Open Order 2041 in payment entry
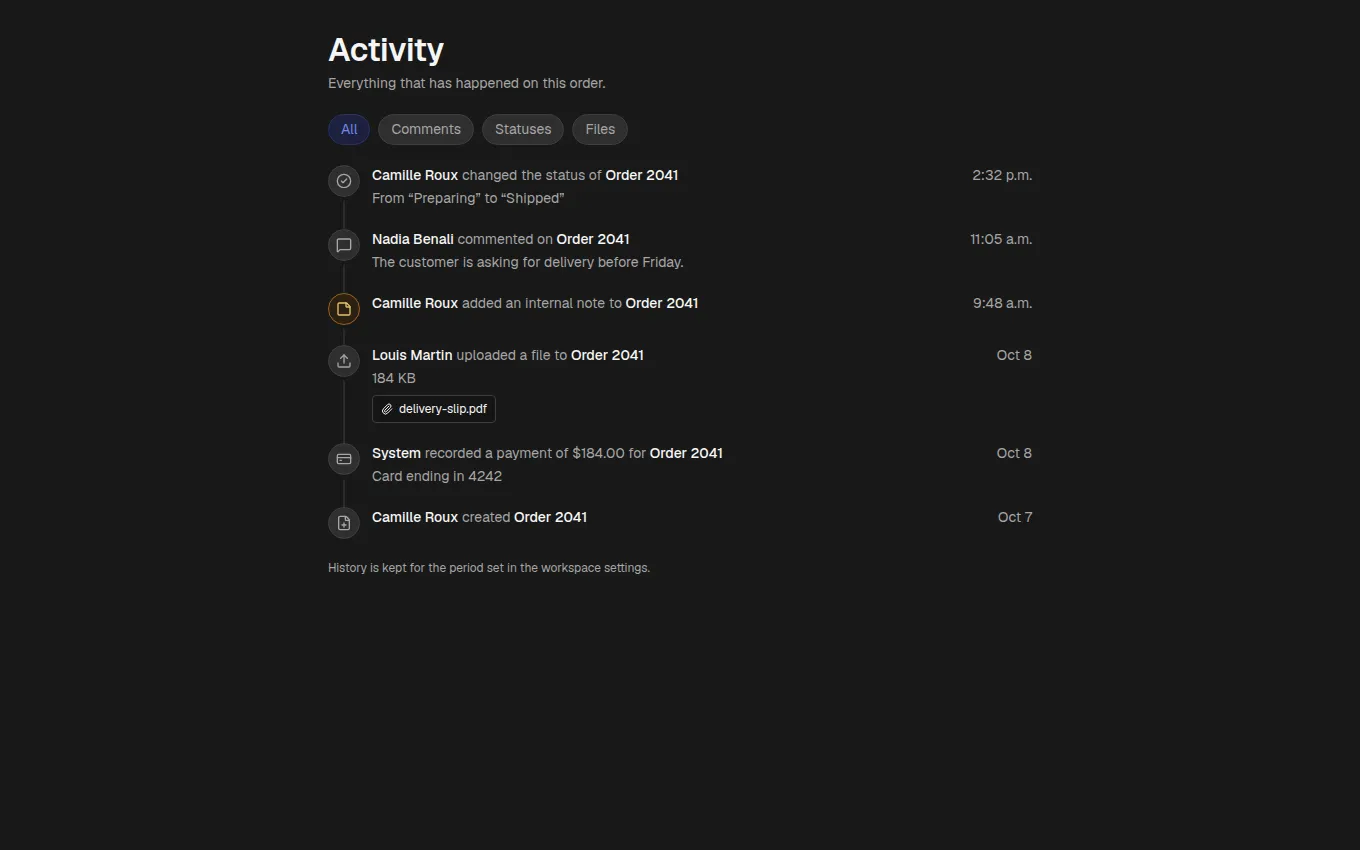 click(x=686, y=453)
